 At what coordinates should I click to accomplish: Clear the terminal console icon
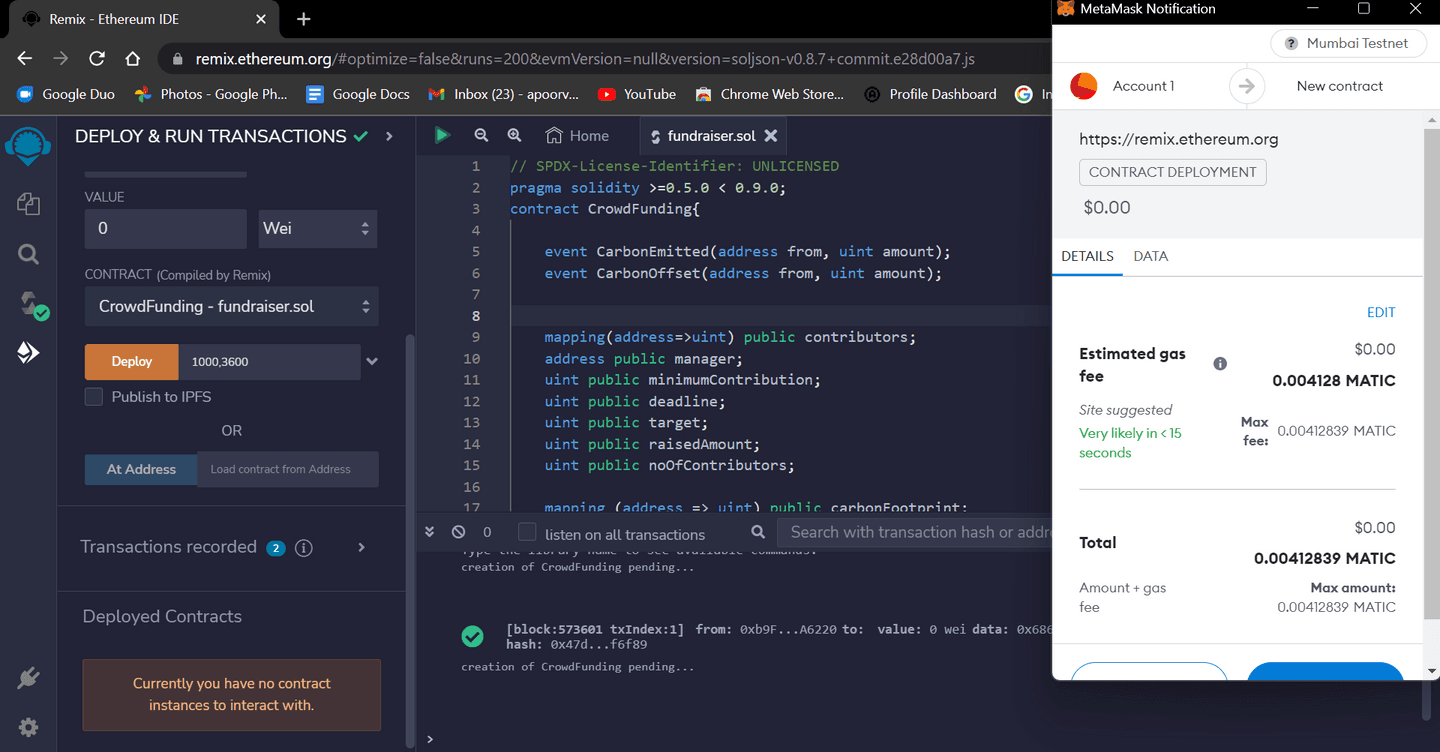458,533
